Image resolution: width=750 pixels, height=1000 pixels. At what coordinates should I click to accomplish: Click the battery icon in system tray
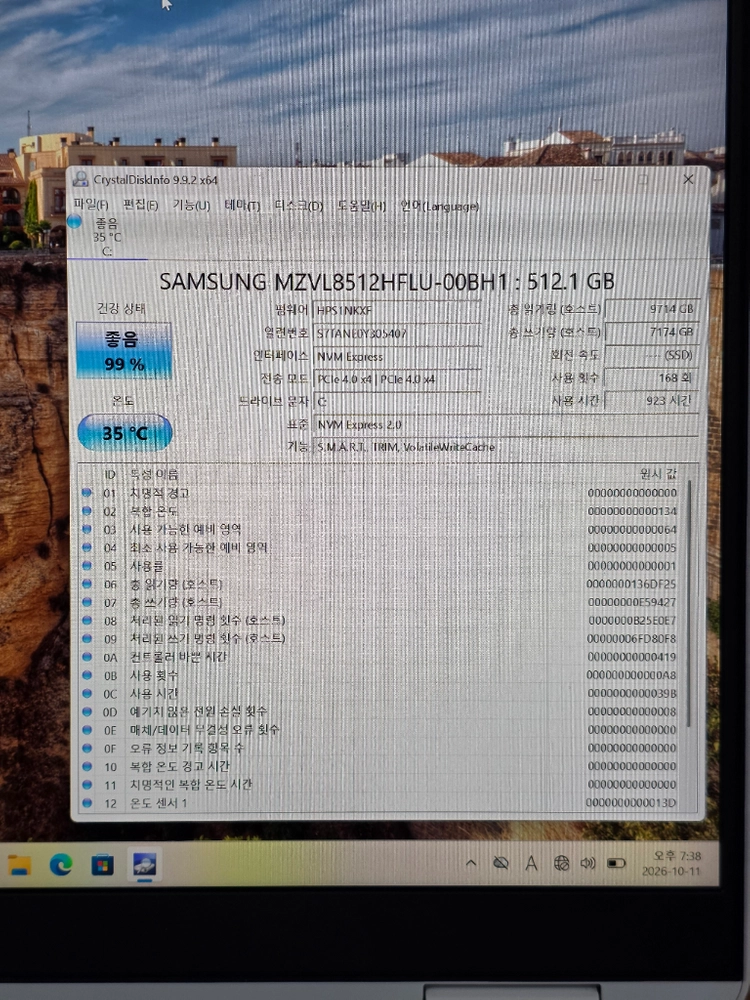pyautogui.click(x=617, y=864)
